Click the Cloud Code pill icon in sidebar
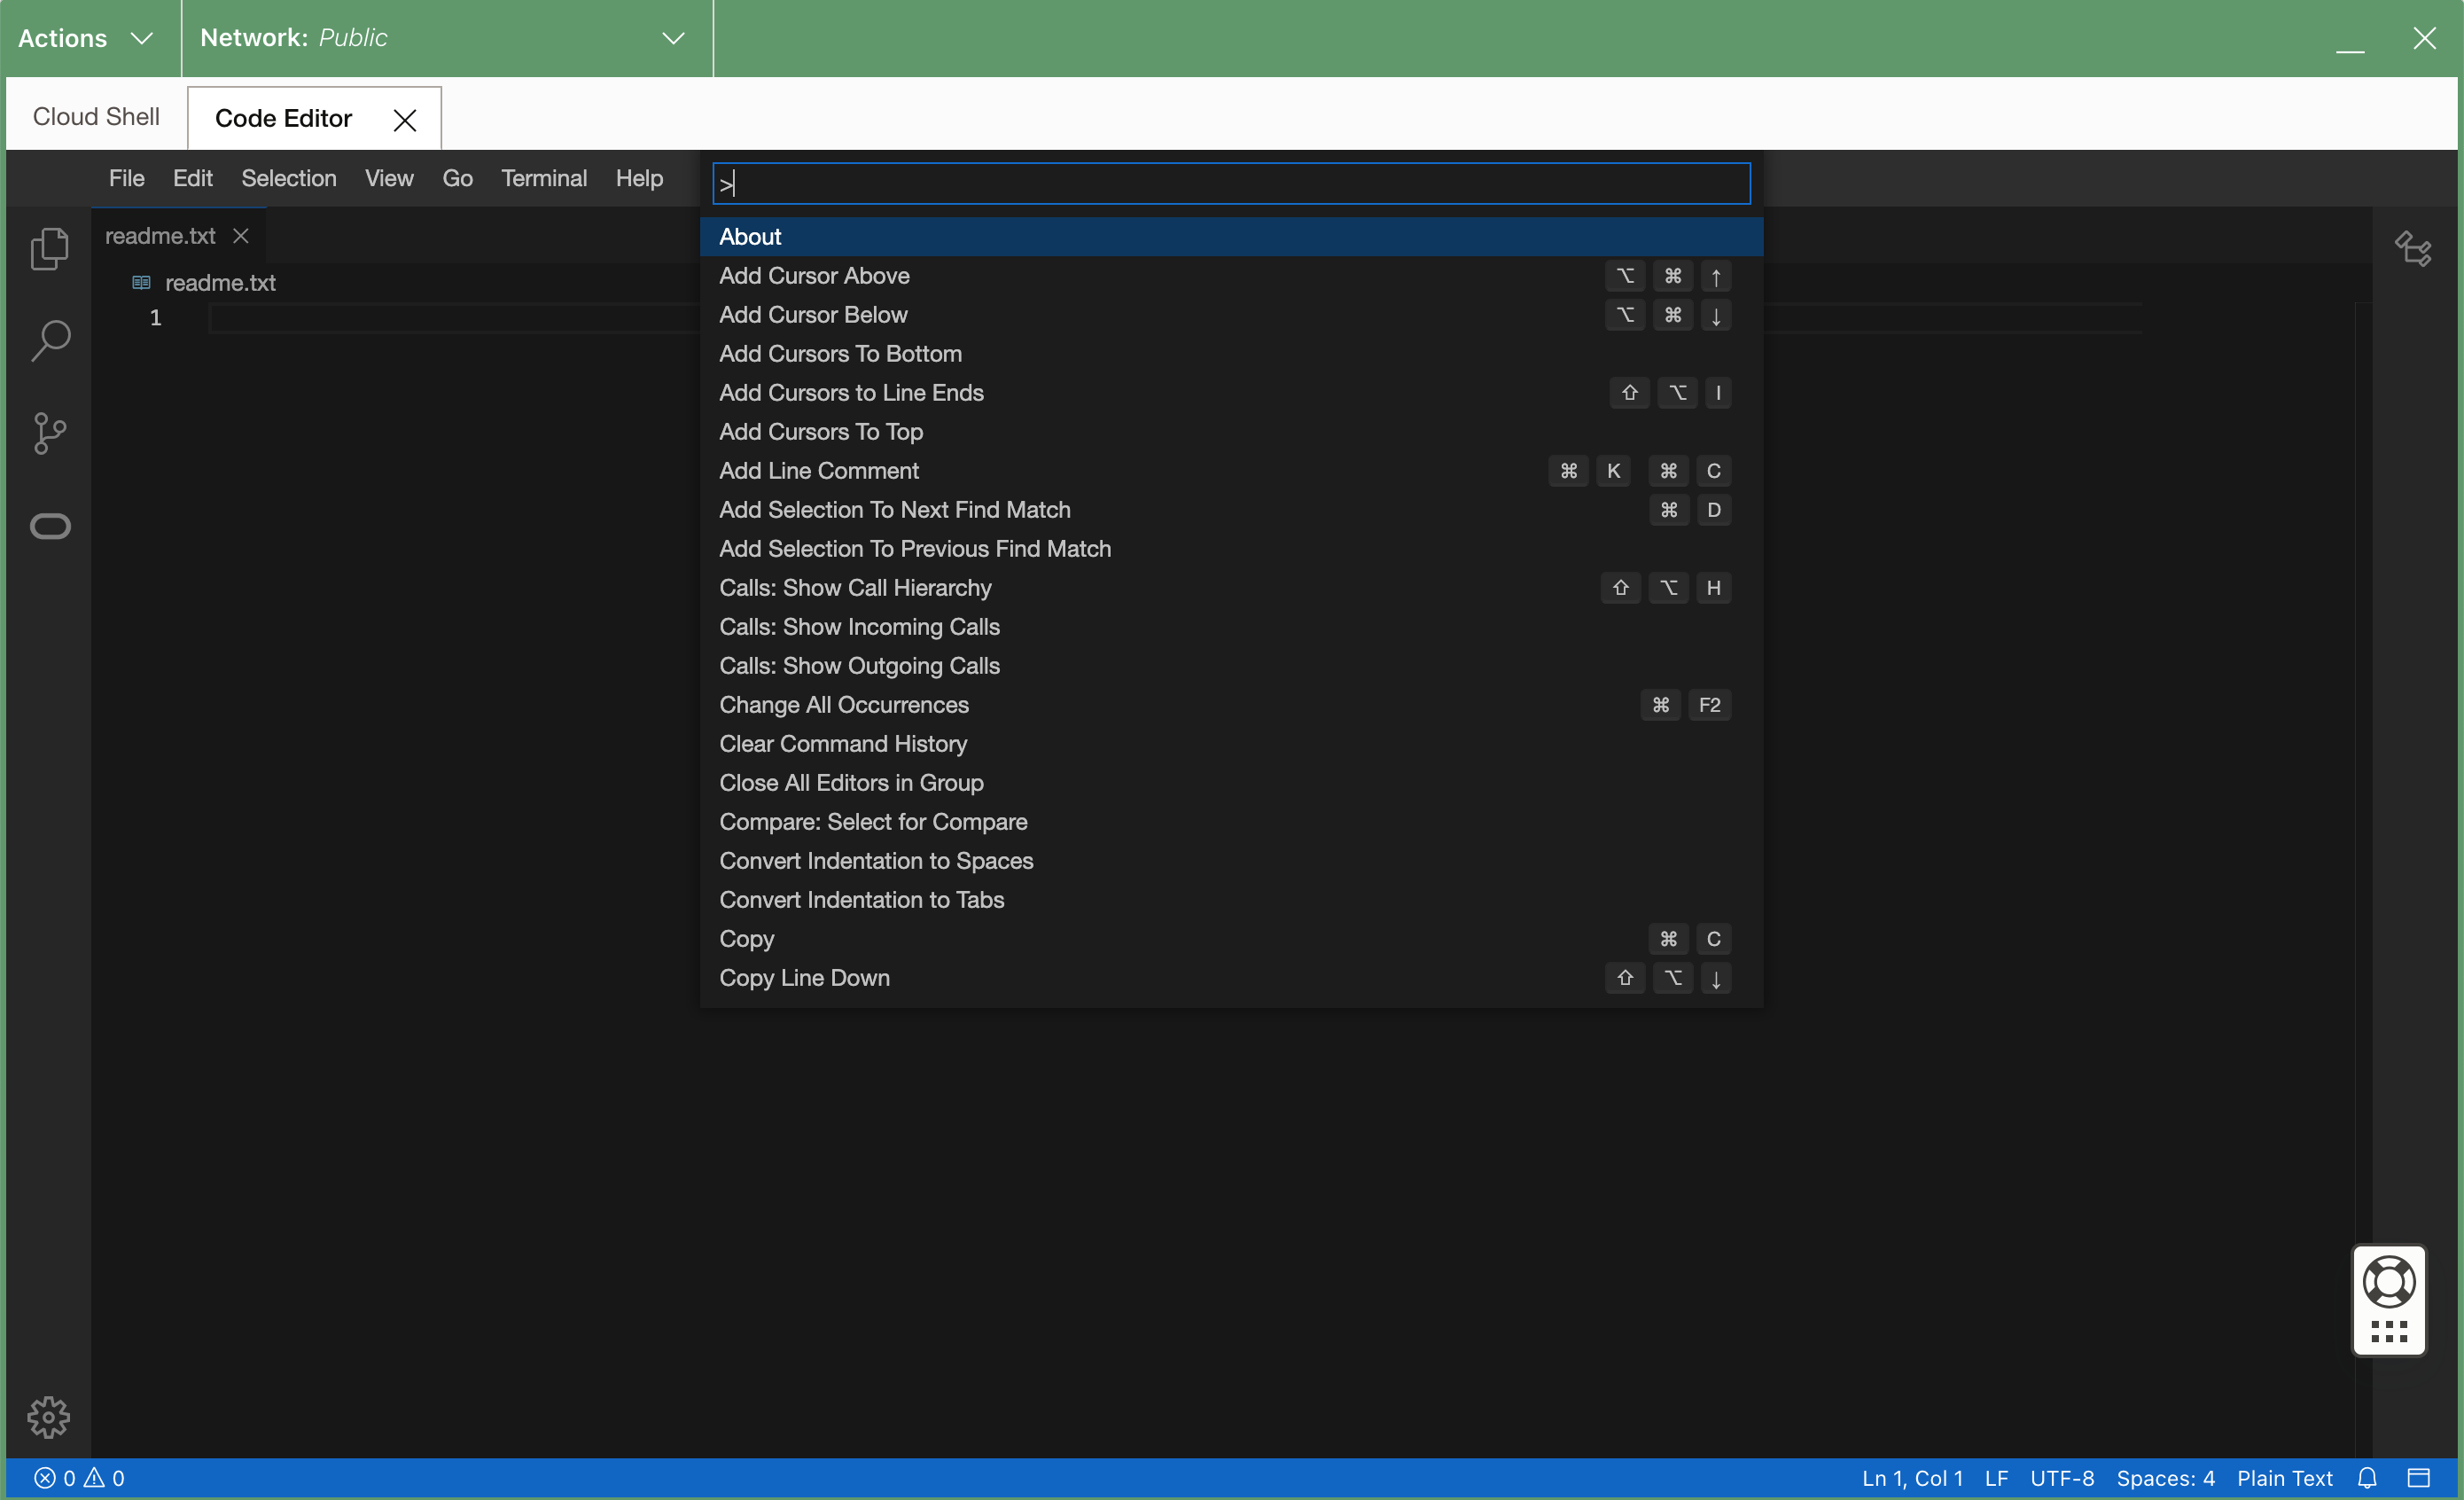 click(x=49, y=526)
